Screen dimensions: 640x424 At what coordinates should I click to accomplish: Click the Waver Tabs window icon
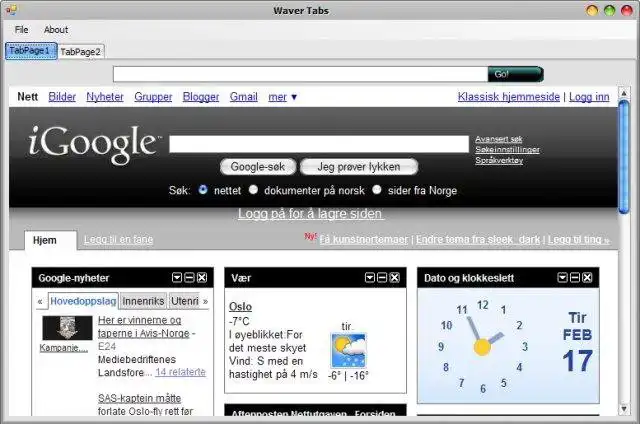click(x=11, y=10)
